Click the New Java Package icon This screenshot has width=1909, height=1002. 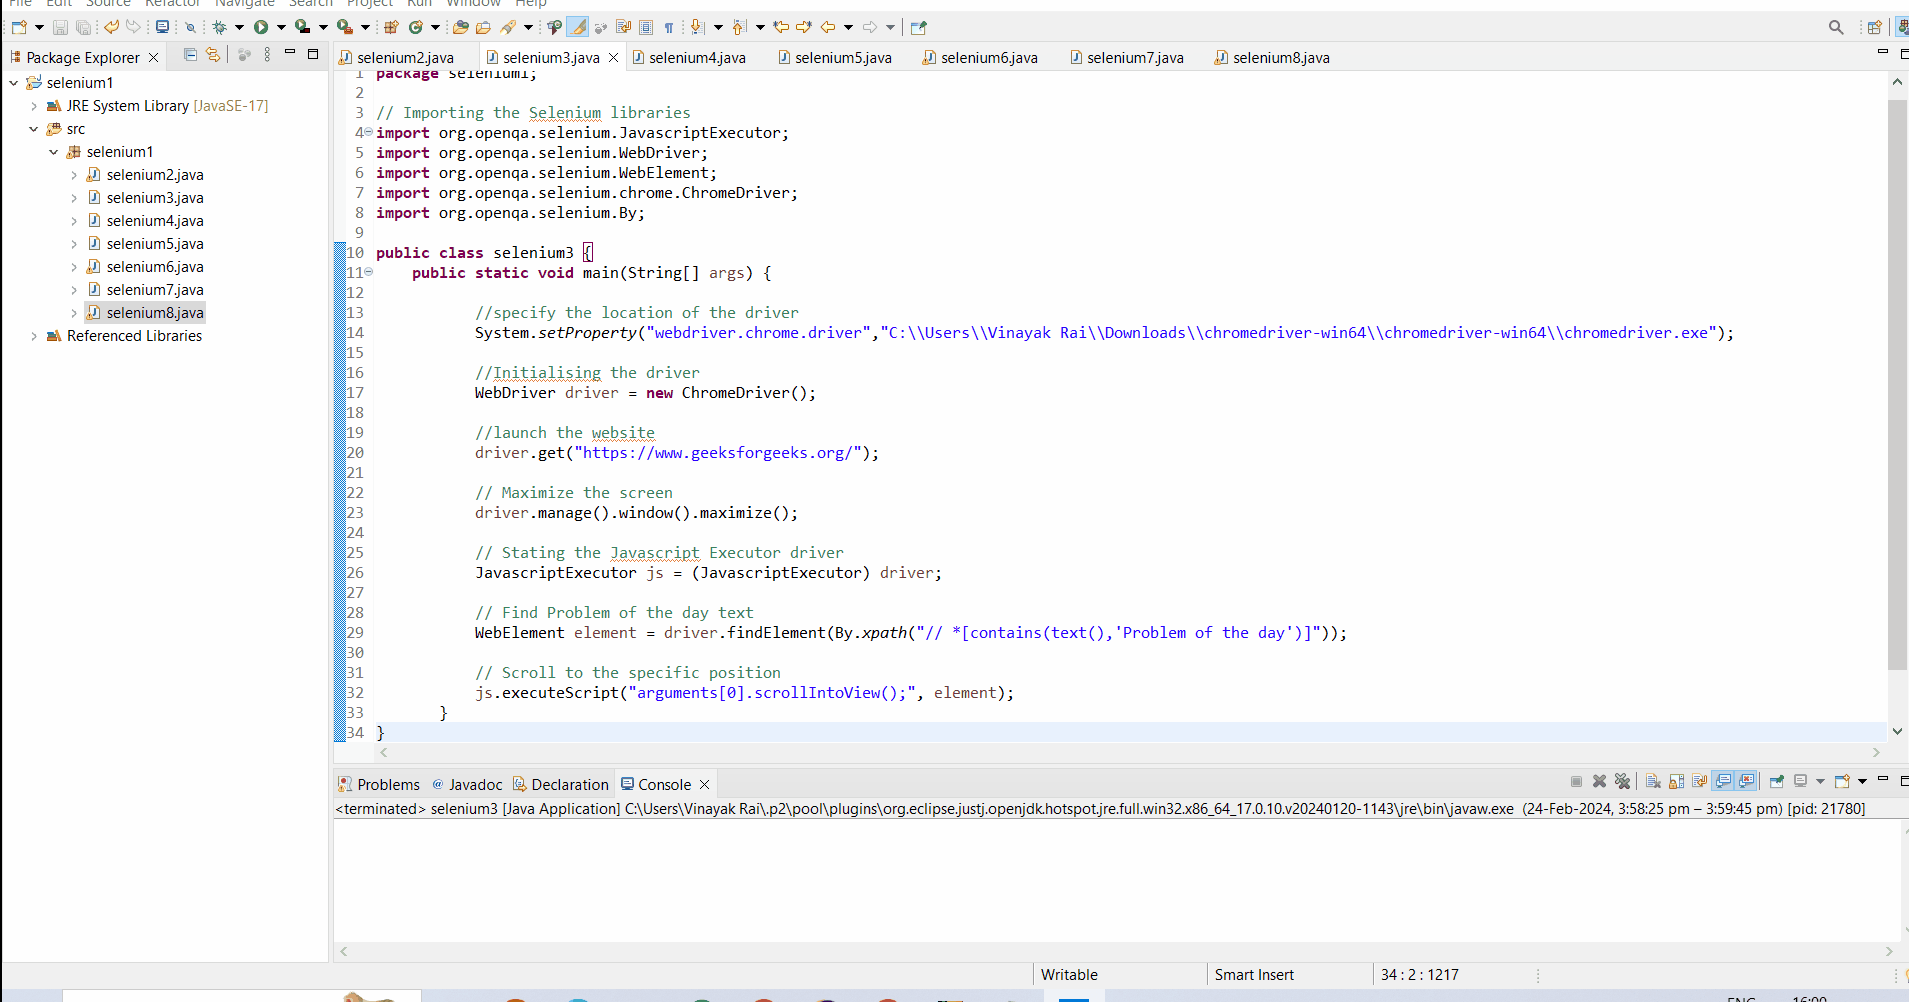(391, 27)
